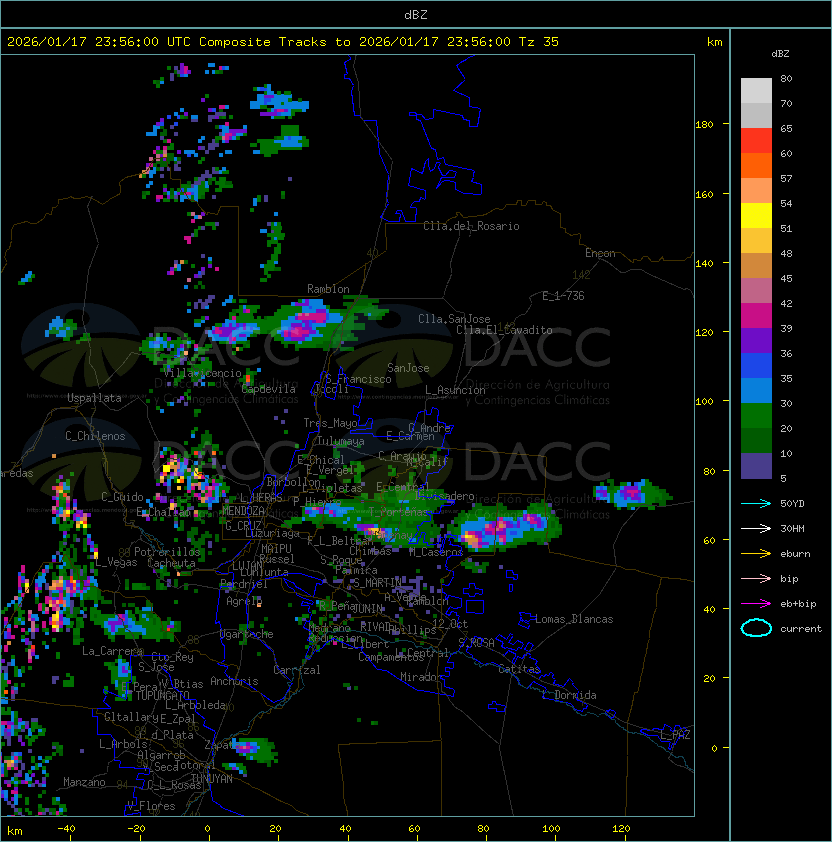This screenshot has width=832, height=842.
Task: Click the current legend label
Action: pos(801,629)
